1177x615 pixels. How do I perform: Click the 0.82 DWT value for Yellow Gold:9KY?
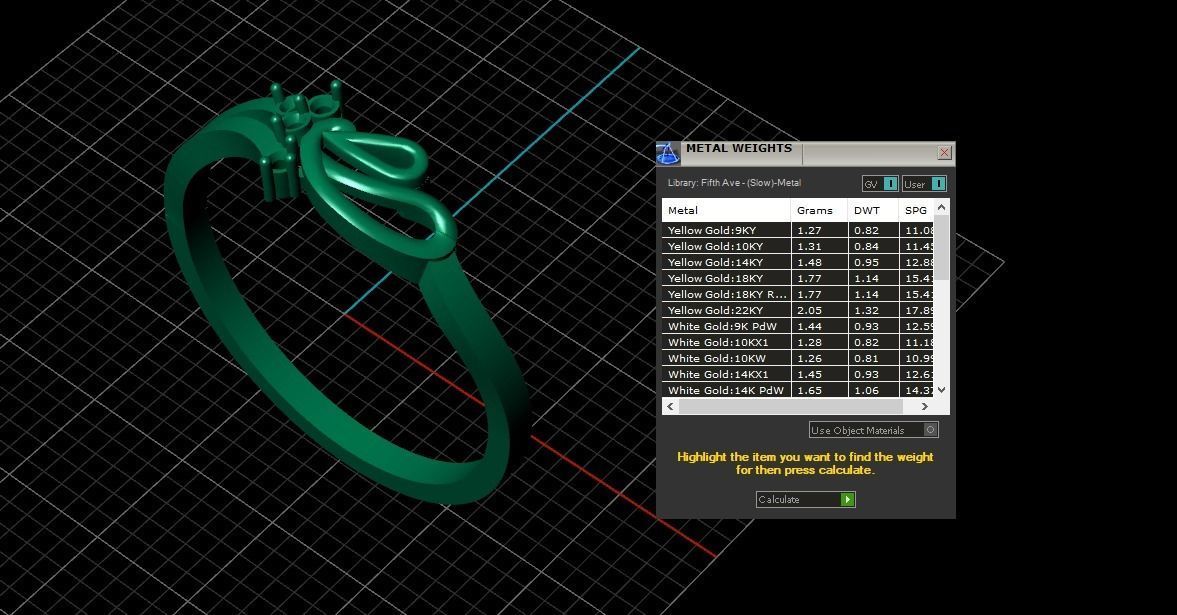click(x=866, y=231)
